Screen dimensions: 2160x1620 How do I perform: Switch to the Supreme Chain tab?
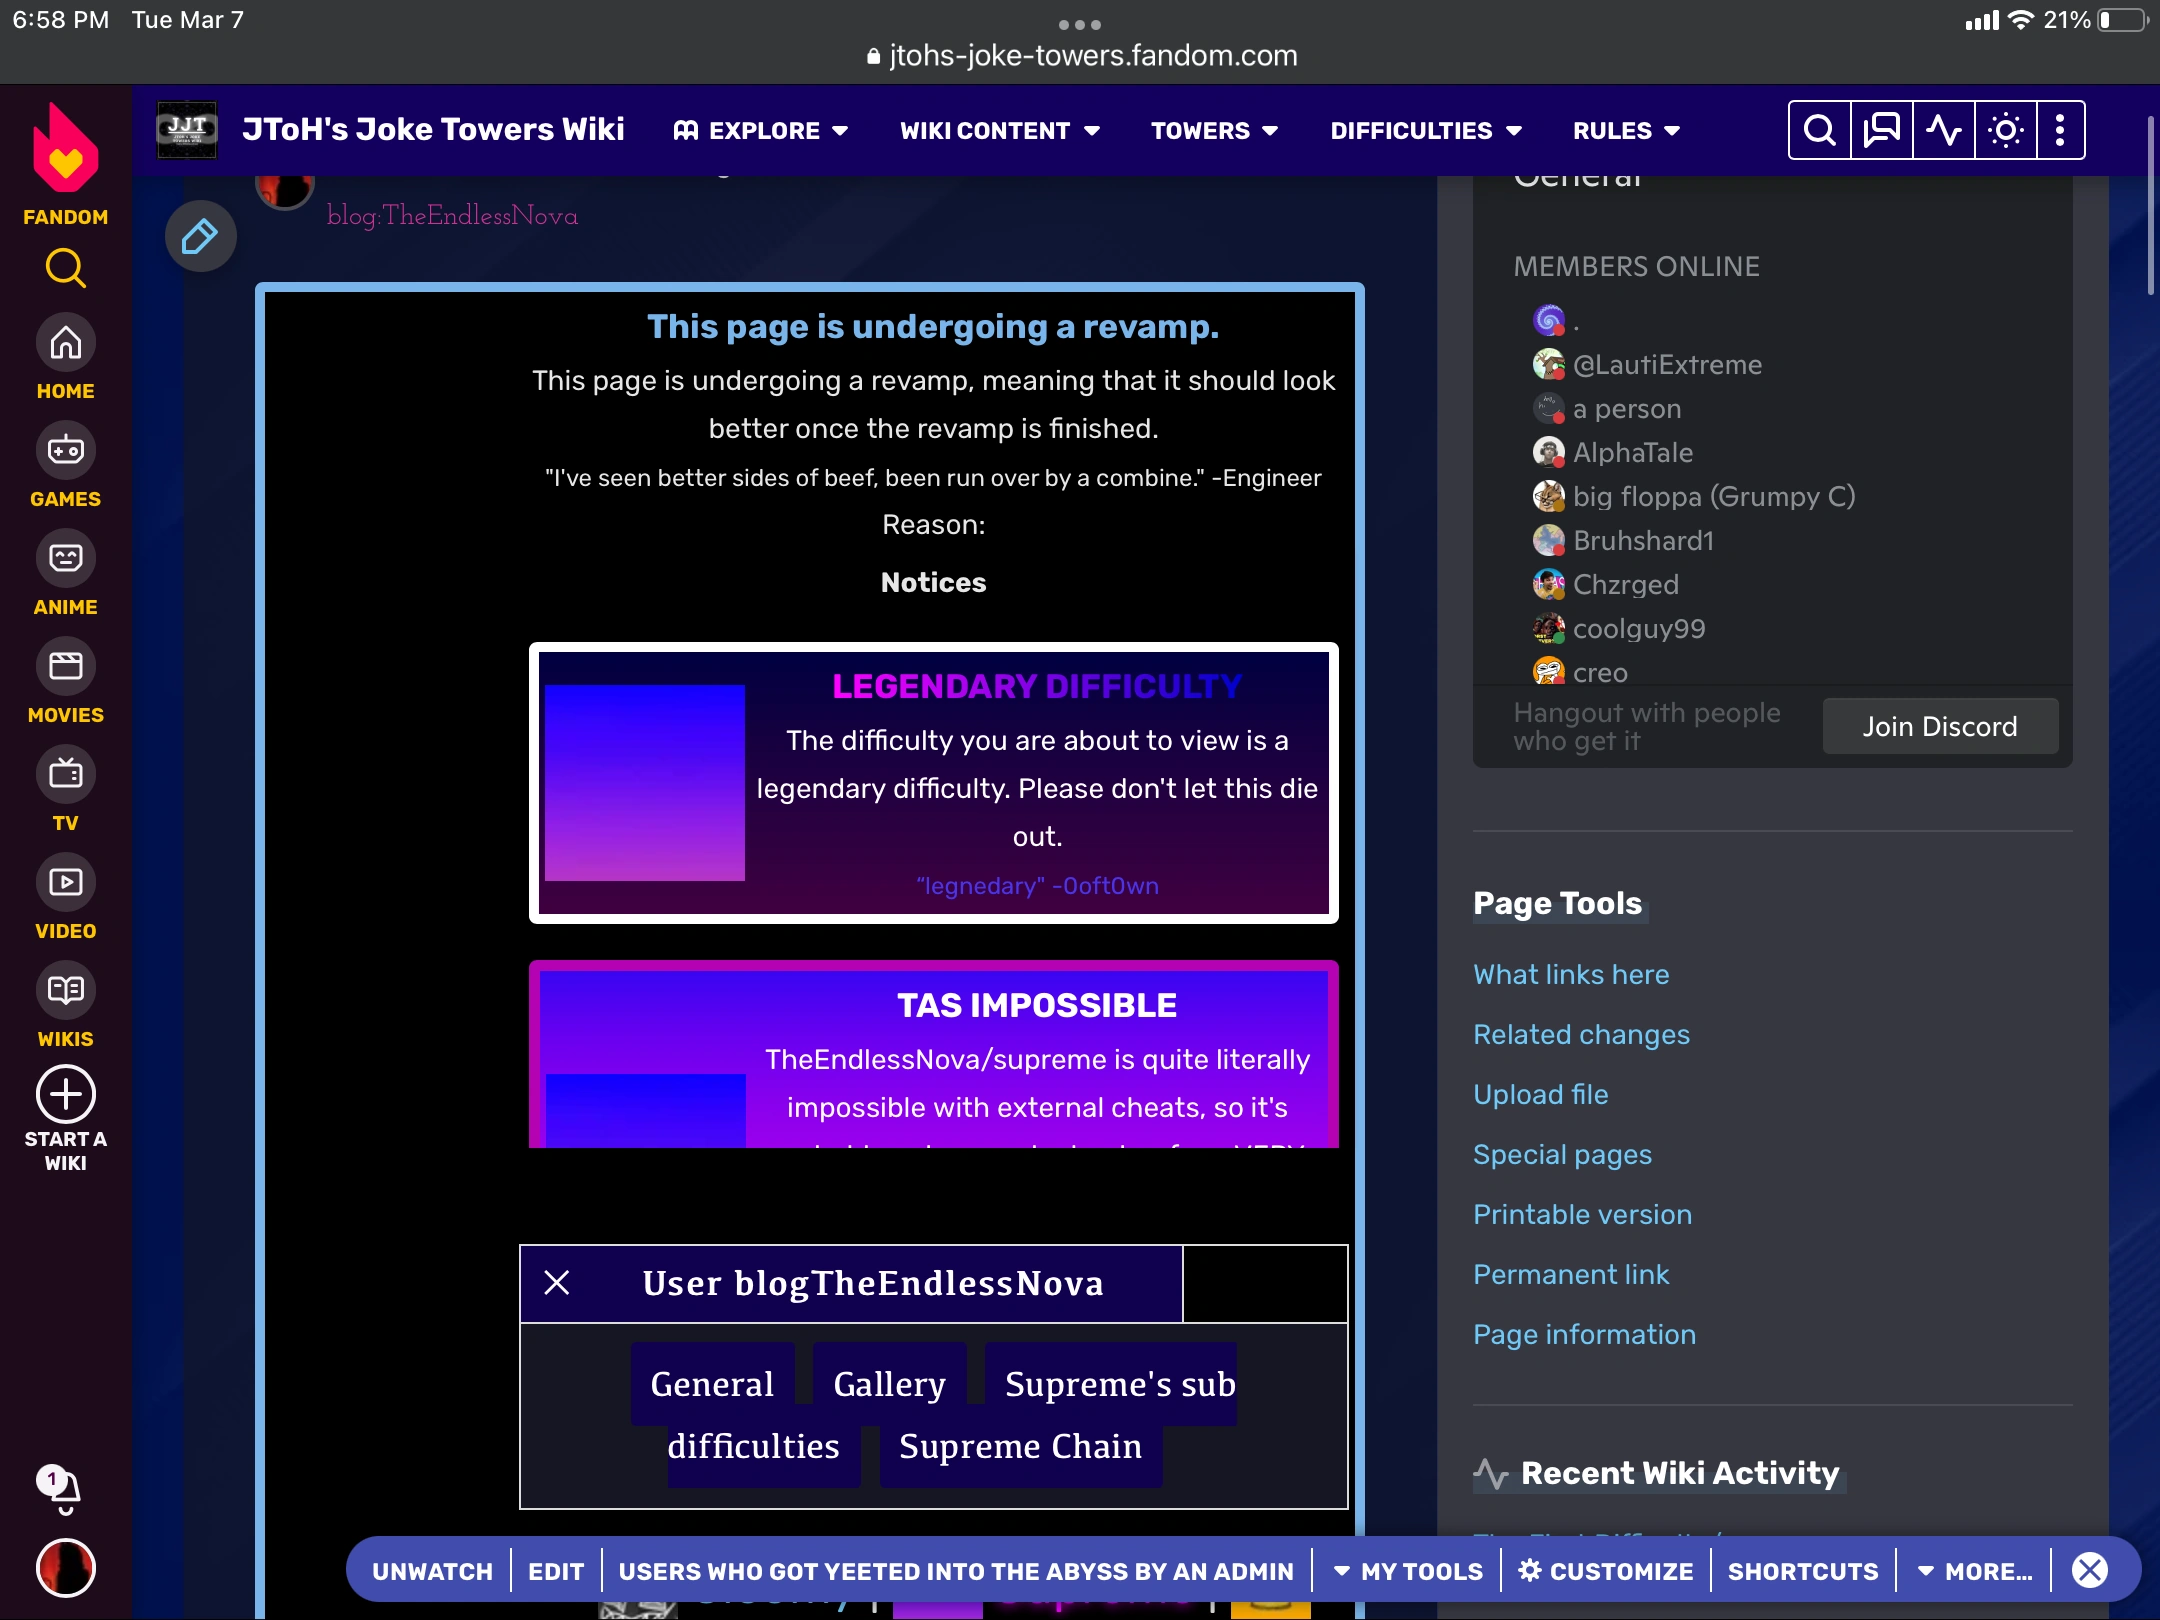point(1020,1446)
